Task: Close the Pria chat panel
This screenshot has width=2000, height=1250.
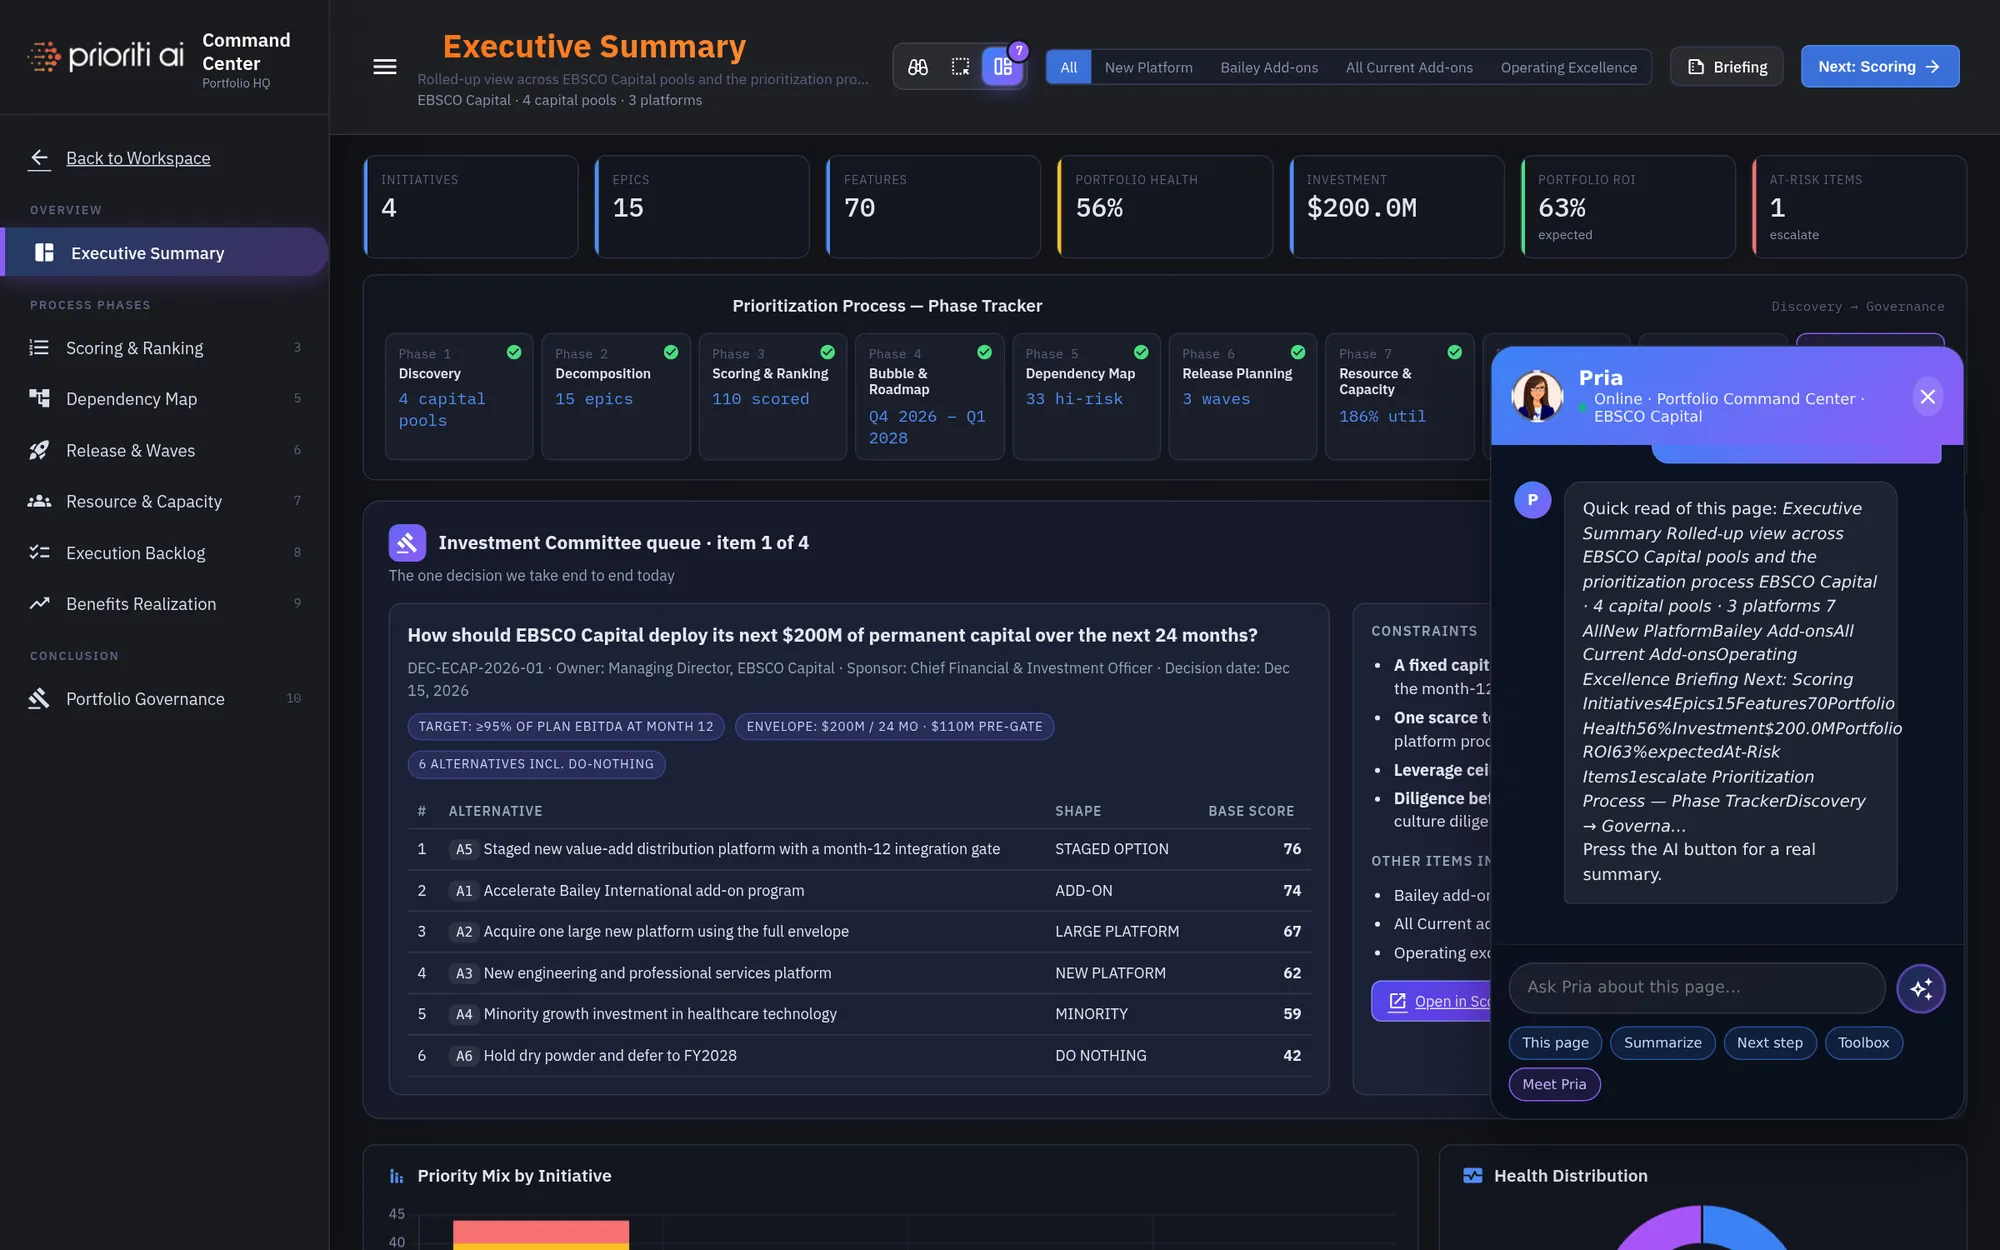Action: pyautogui.click(x=1928, y=397)
